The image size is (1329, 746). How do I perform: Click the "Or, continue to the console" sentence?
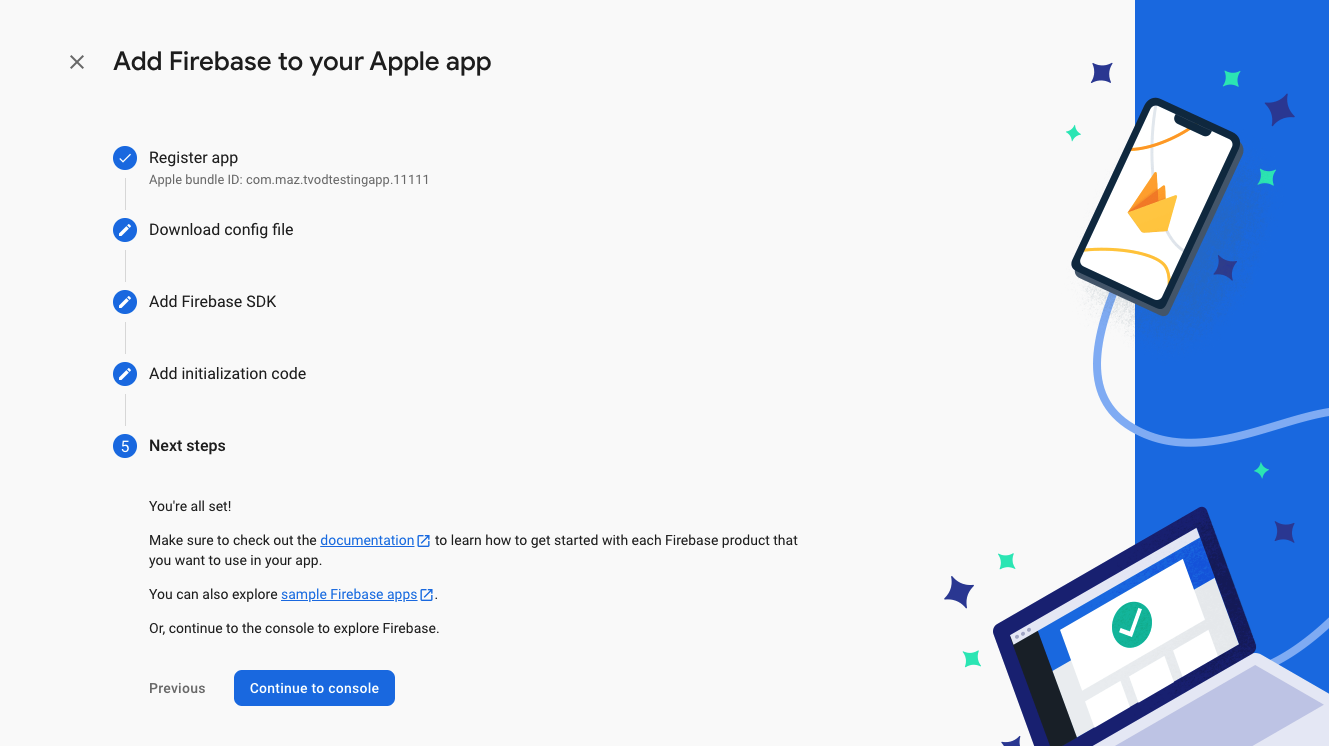[294, 628]
